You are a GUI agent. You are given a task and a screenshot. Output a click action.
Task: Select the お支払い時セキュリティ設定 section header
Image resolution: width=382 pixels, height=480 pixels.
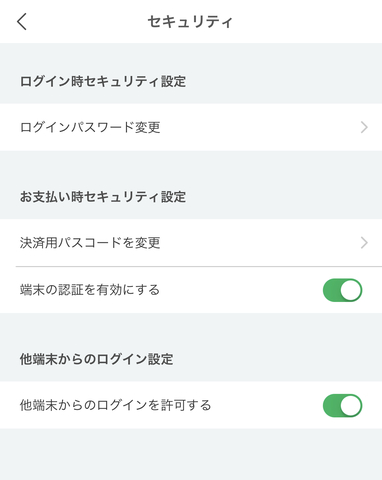pos(103,197)
